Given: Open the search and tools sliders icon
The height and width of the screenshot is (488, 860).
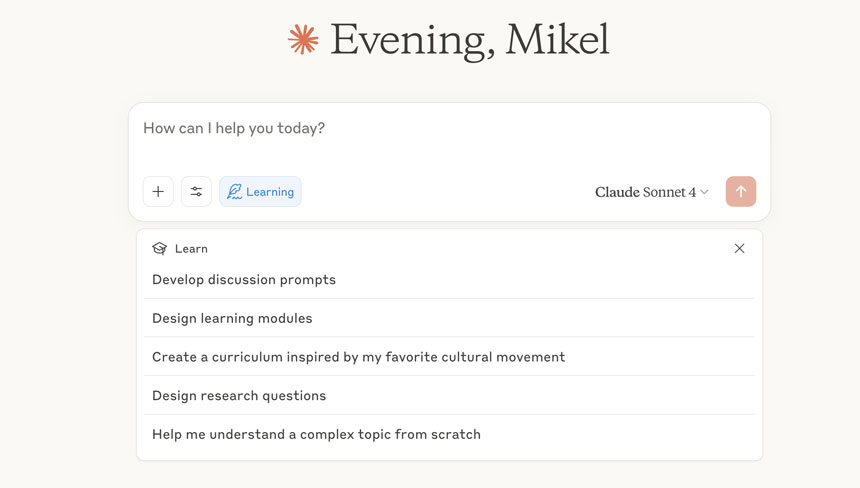Looking at the screenshot, I should [x=196, y=191].
